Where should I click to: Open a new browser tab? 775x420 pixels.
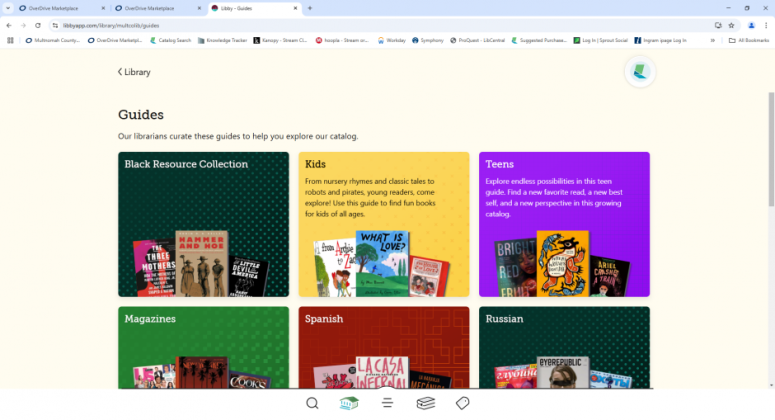[310, 8]
